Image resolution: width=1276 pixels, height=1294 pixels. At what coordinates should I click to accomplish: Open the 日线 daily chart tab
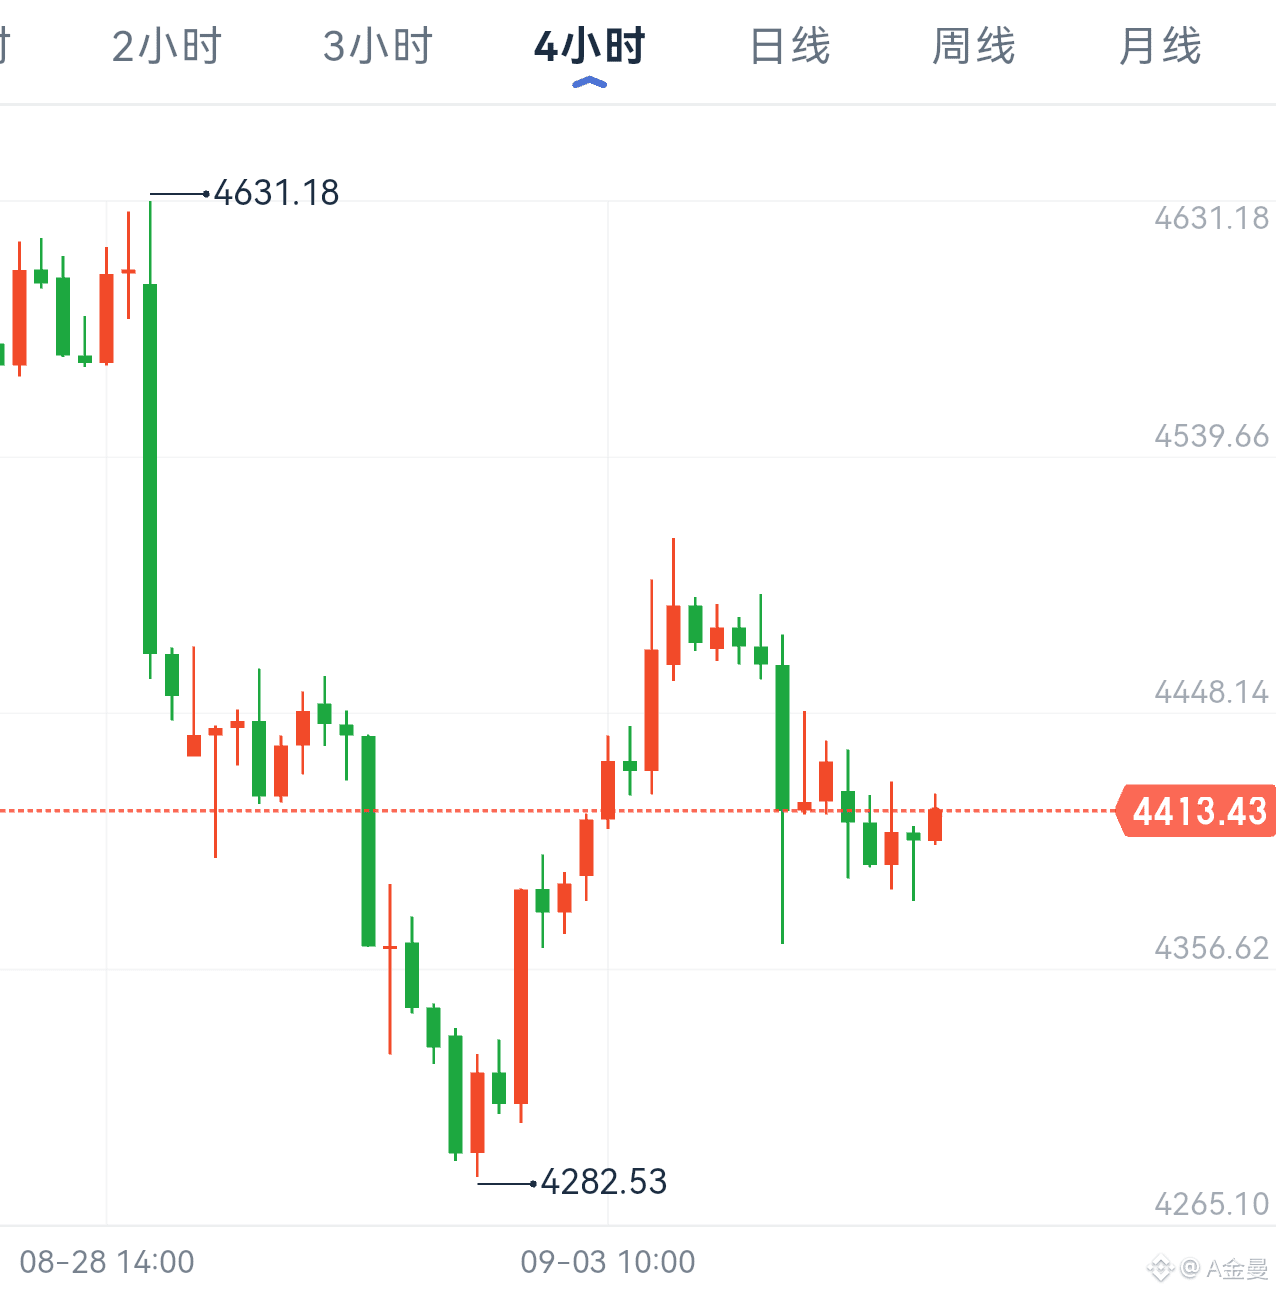coord(790,47)
